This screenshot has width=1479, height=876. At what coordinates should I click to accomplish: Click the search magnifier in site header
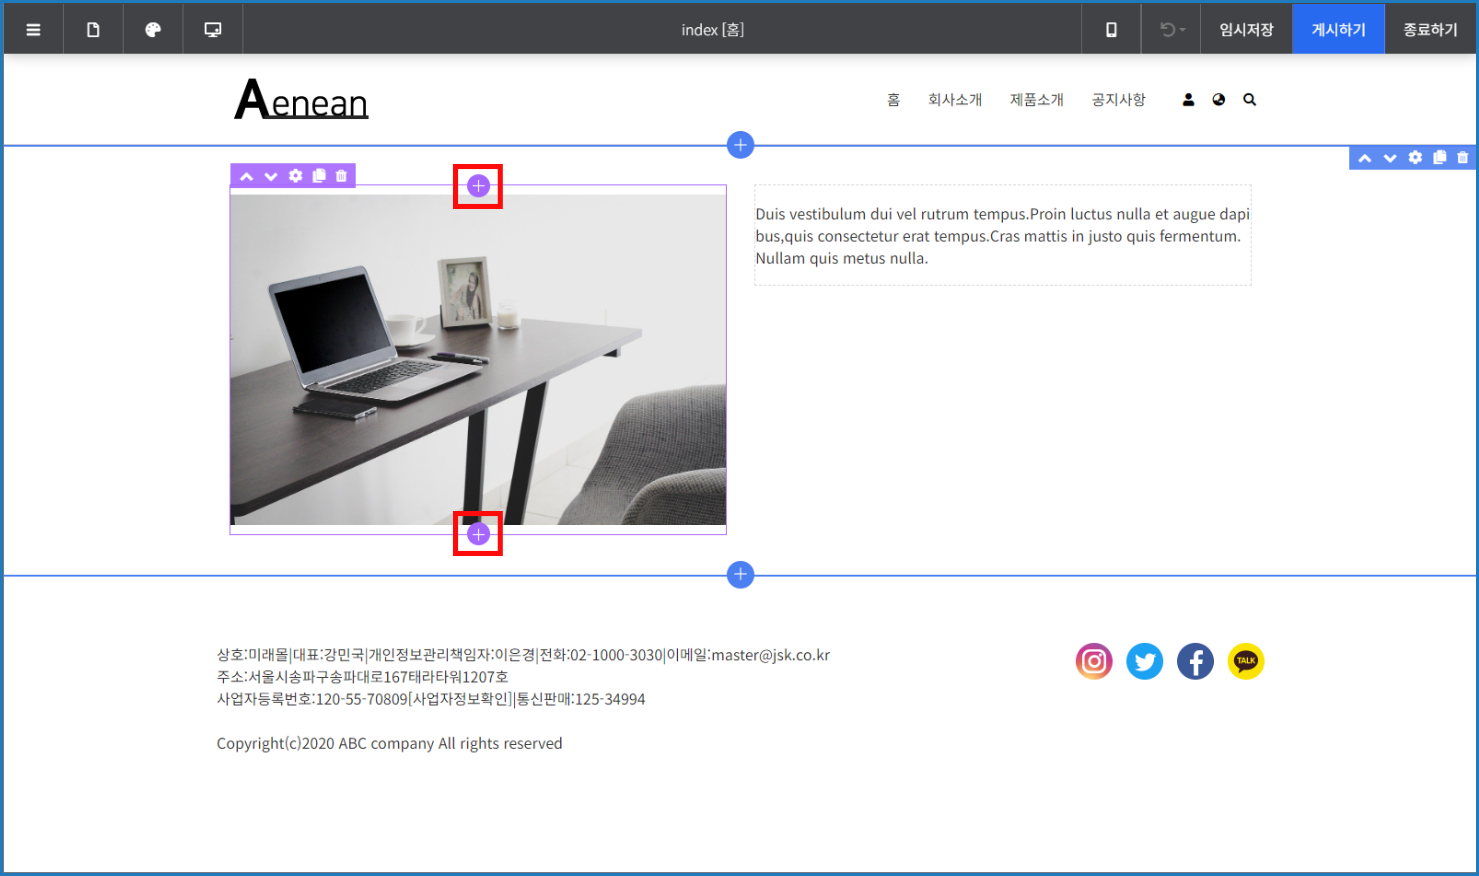pyautogui.click(x=1249, y=100)
